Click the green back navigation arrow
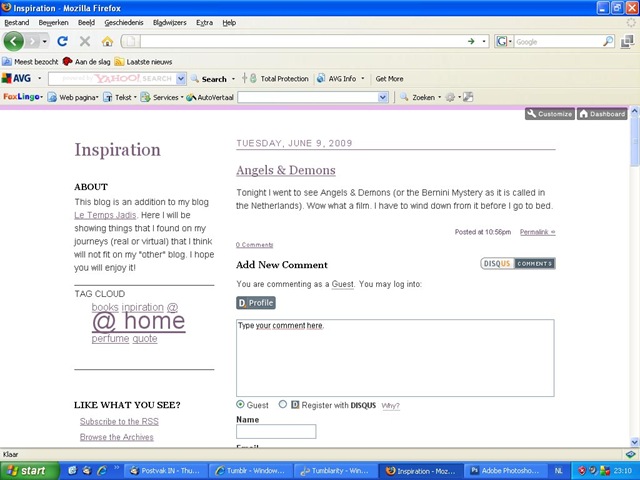This screenshot has width=640, height=480. [x=13, y=41]
